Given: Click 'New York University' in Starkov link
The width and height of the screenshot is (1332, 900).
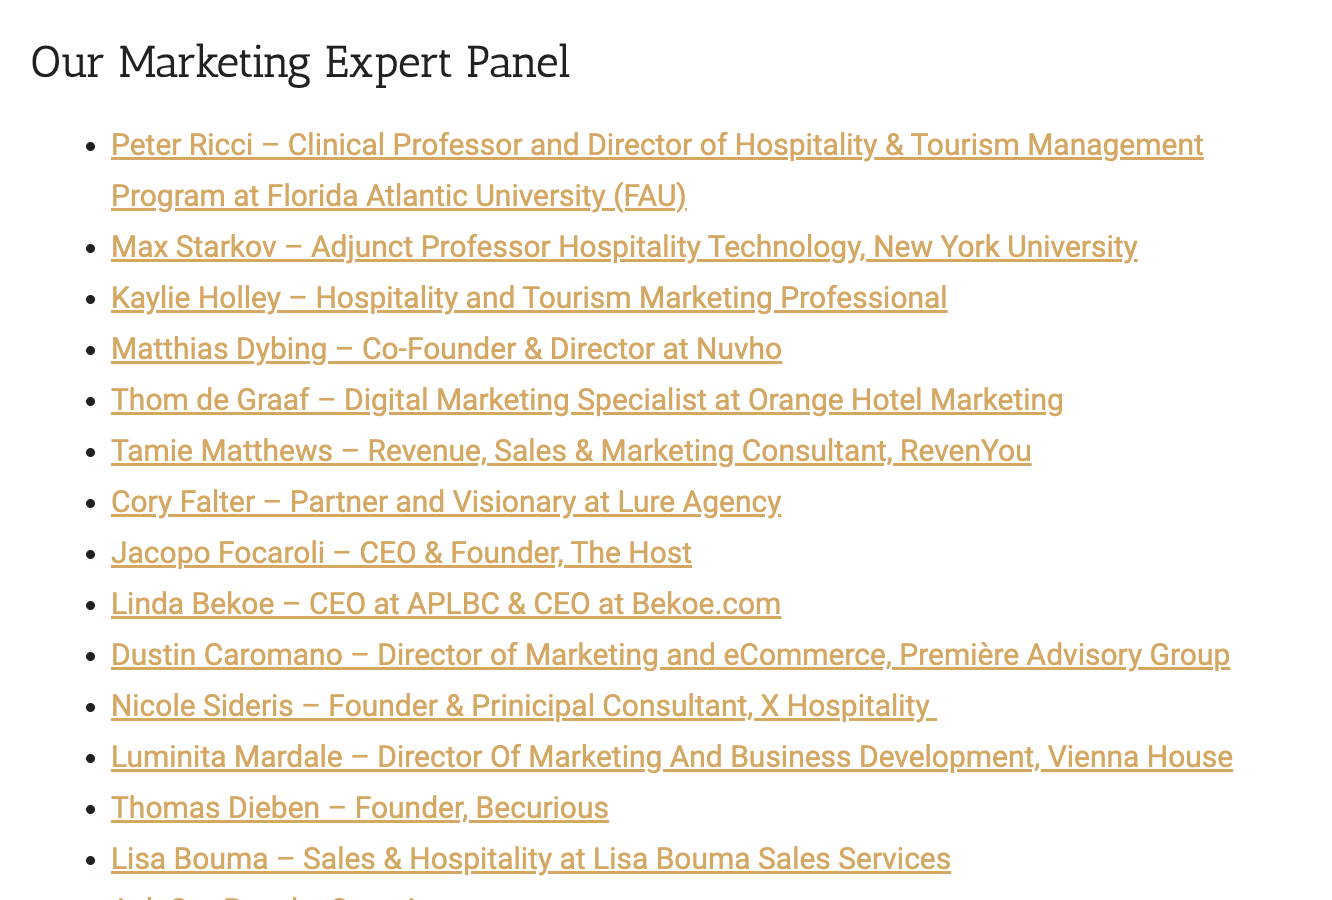Looking at the screenshot, I should (1006, 247).
